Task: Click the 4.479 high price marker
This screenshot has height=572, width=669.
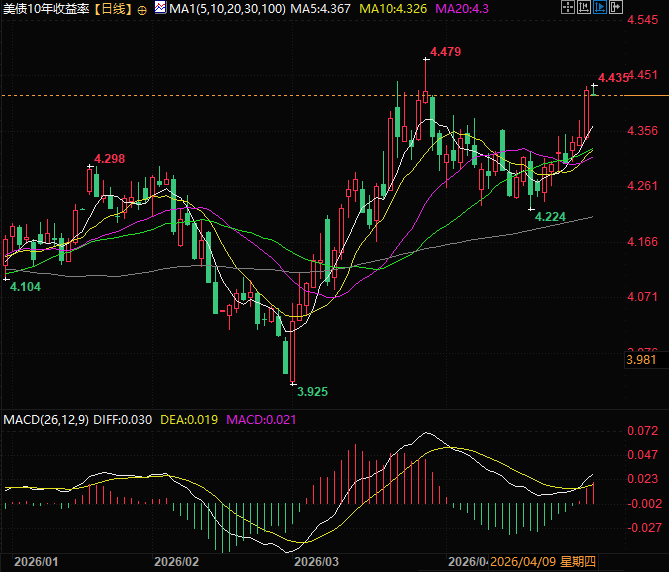Action: (x=445, y=51)
